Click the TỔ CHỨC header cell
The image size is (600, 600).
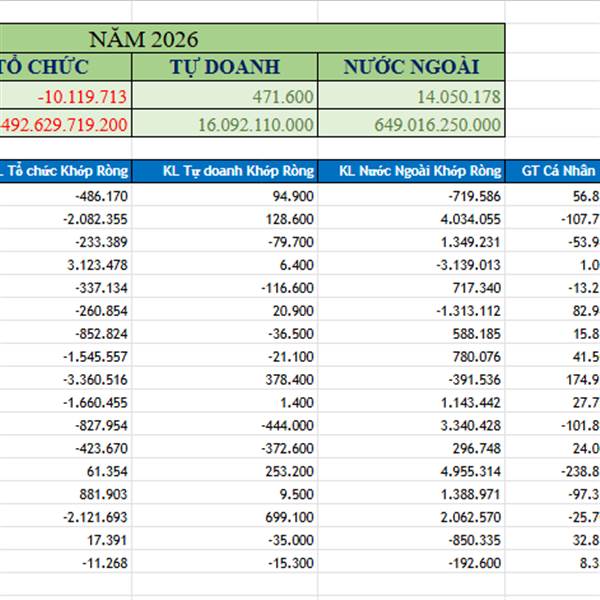click(65, 68)
